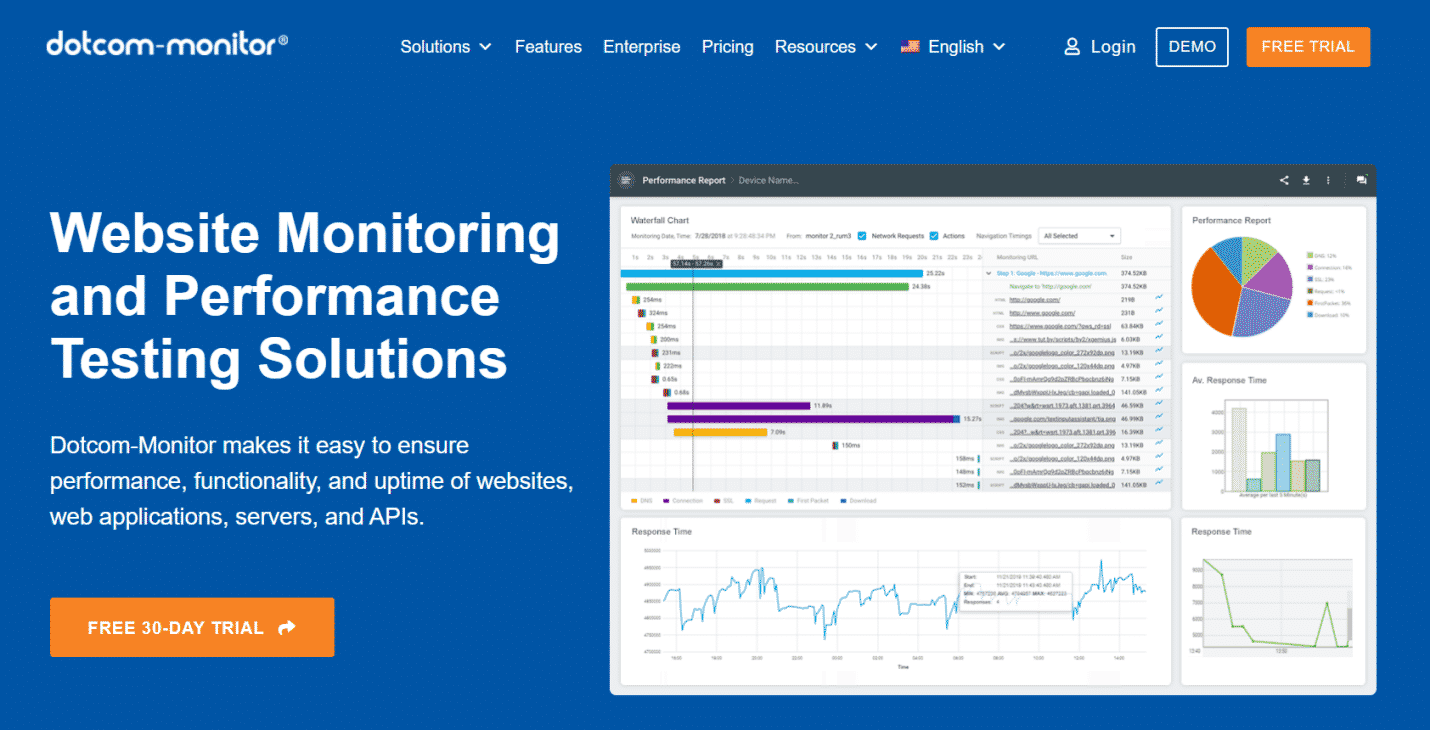Go to the Features menu item
The width and height of the screenshot is (1430, 730).
tap(548, 46)
